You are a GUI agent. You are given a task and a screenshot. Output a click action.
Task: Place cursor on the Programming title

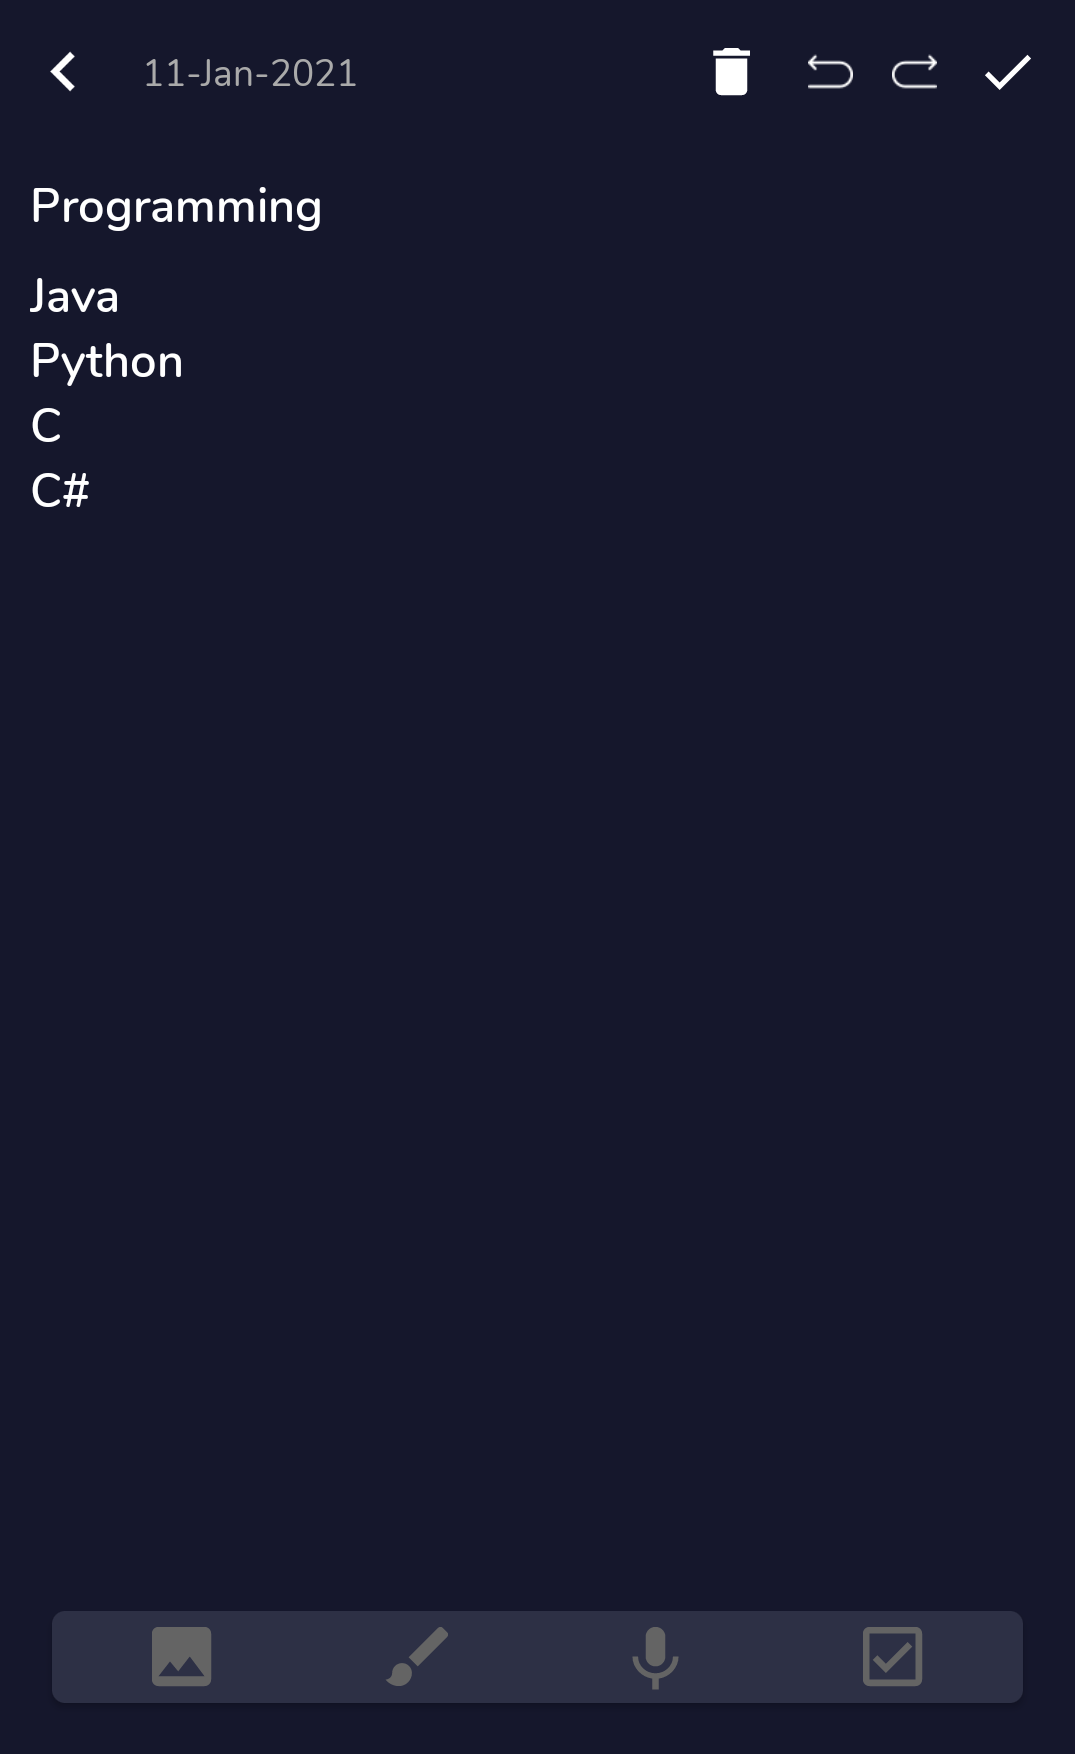tap(175, 205)
